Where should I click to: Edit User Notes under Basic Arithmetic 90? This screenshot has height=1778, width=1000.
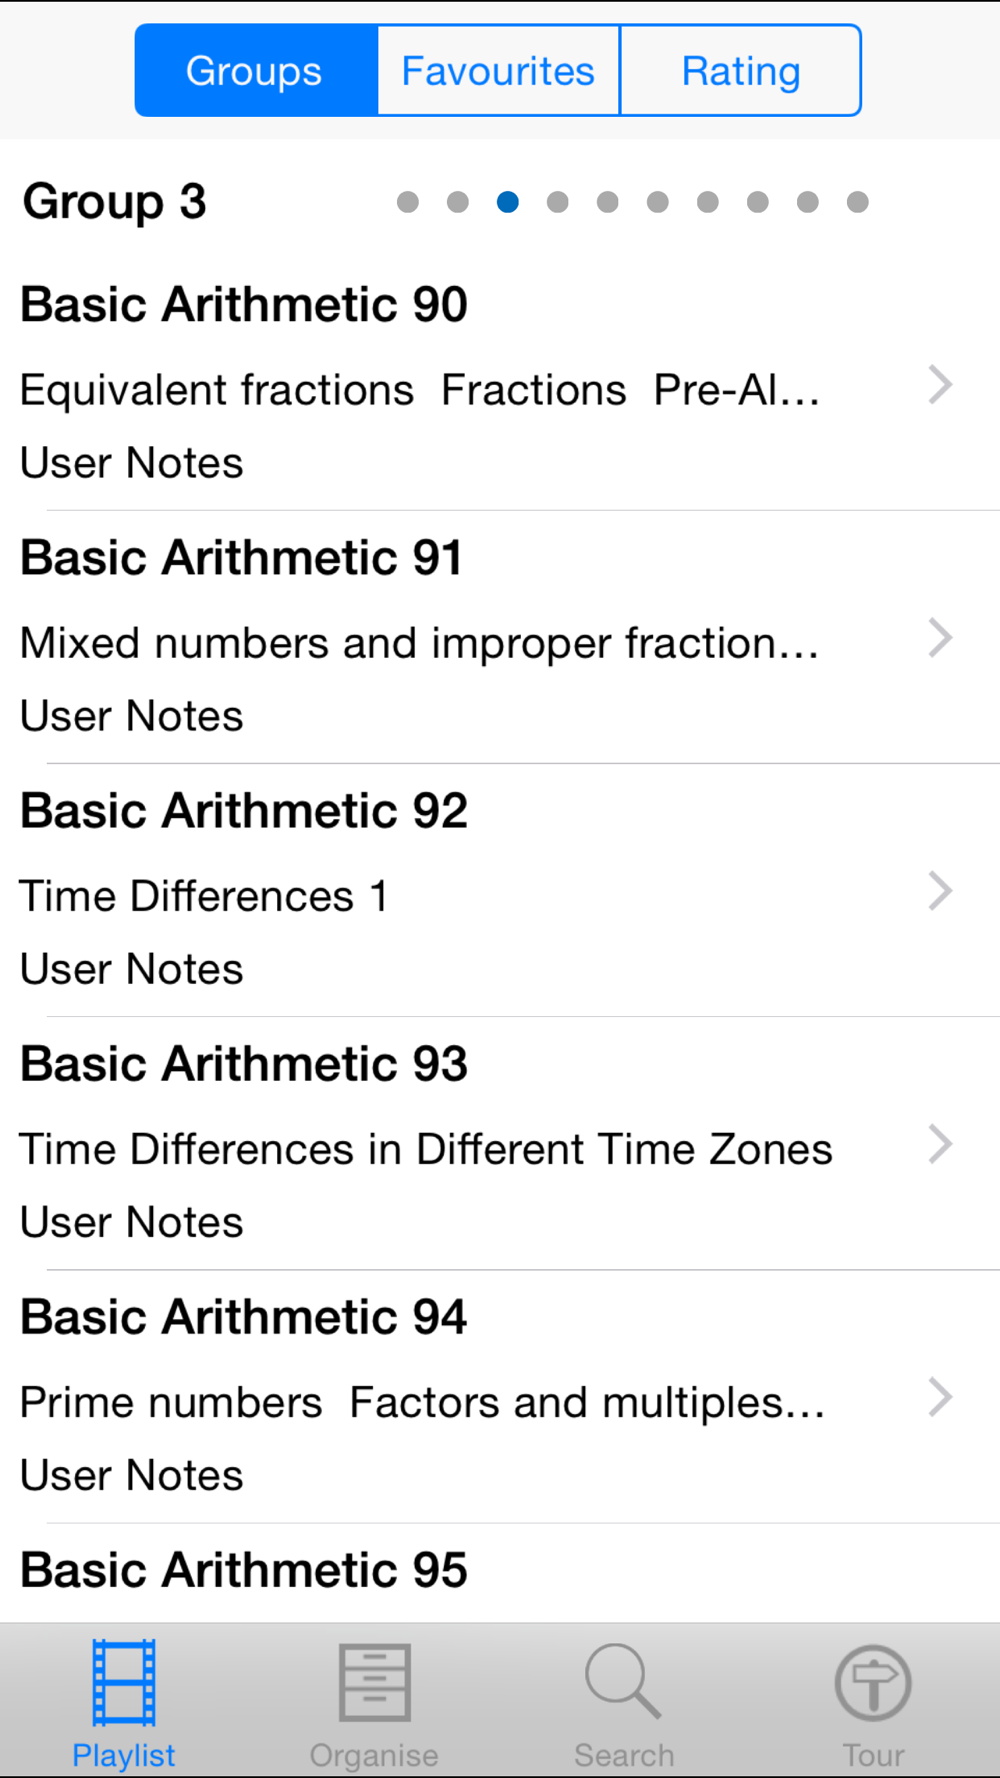[x=132, y=463]
